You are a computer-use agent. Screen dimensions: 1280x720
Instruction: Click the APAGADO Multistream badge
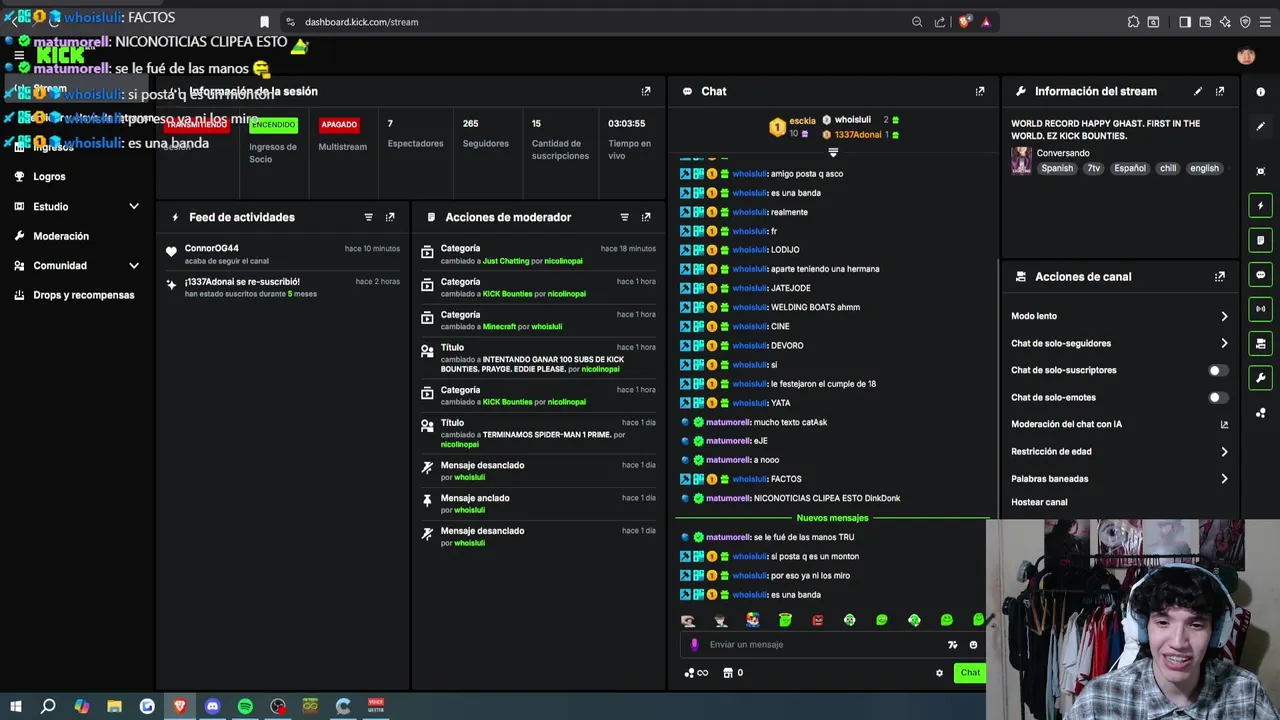339,125
